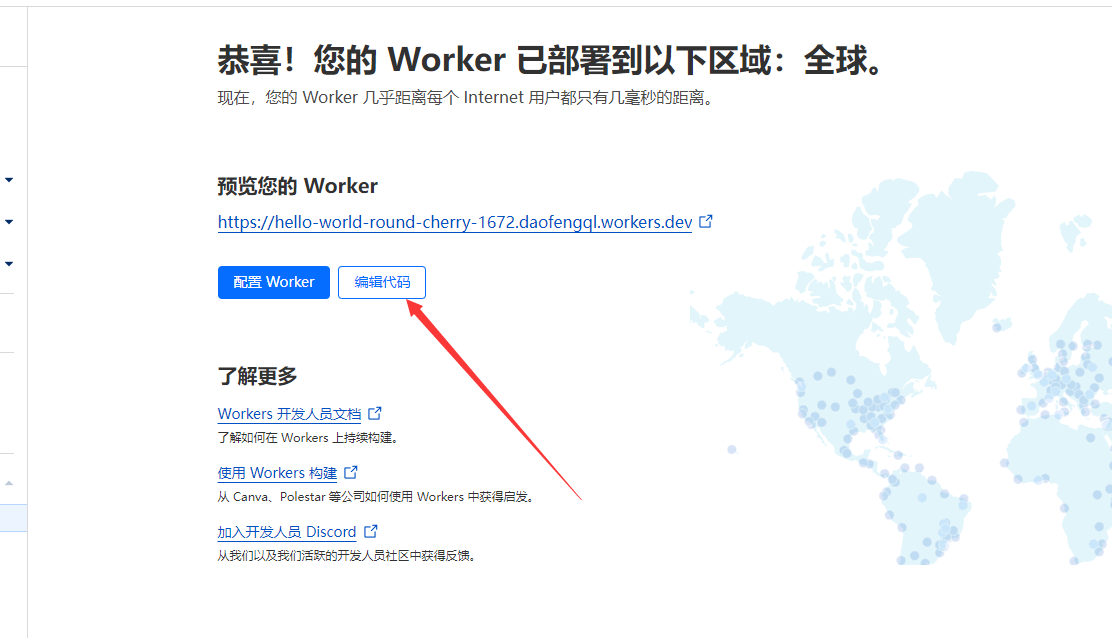Image resolution: width=1112 pixels, height=638 pixels.
Task: Open the Workers 开发人员文档 link
Action: click(289, 414)
